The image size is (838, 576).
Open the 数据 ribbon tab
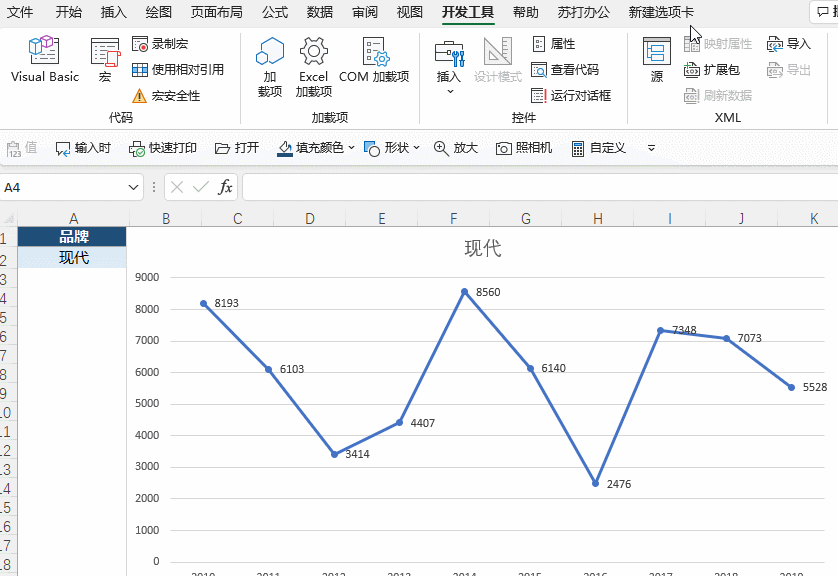[x=320, y=12]
